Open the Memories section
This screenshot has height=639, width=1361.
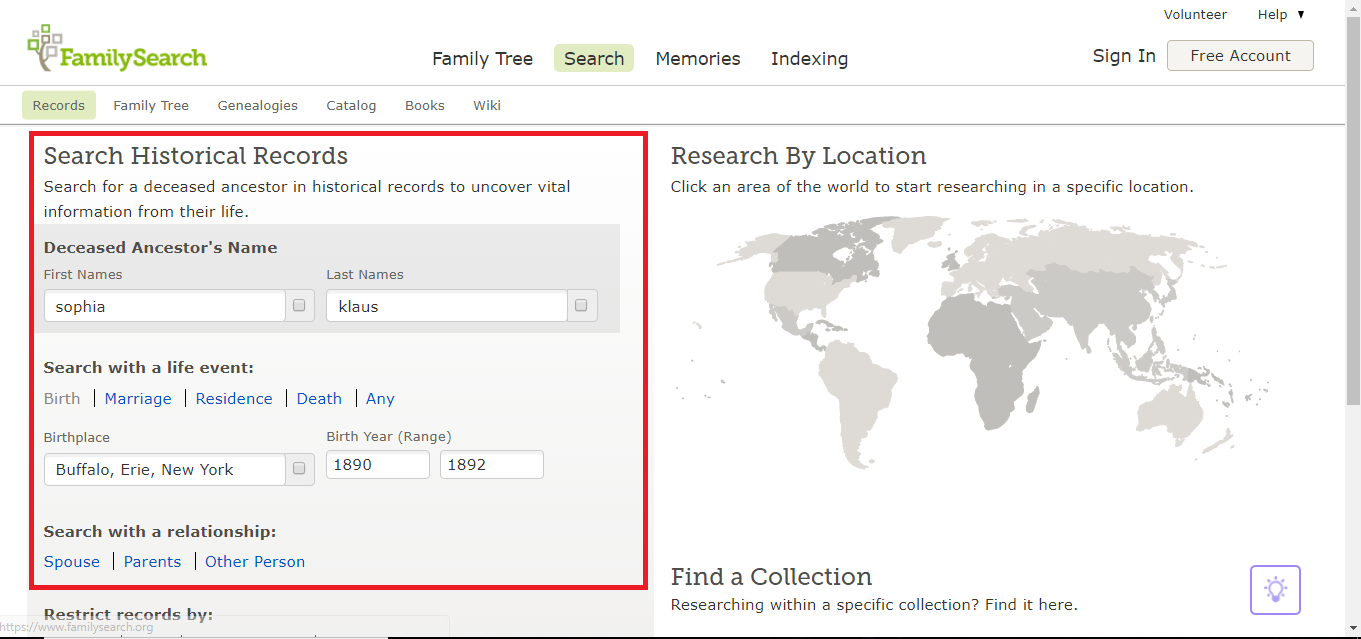(697, 59)
